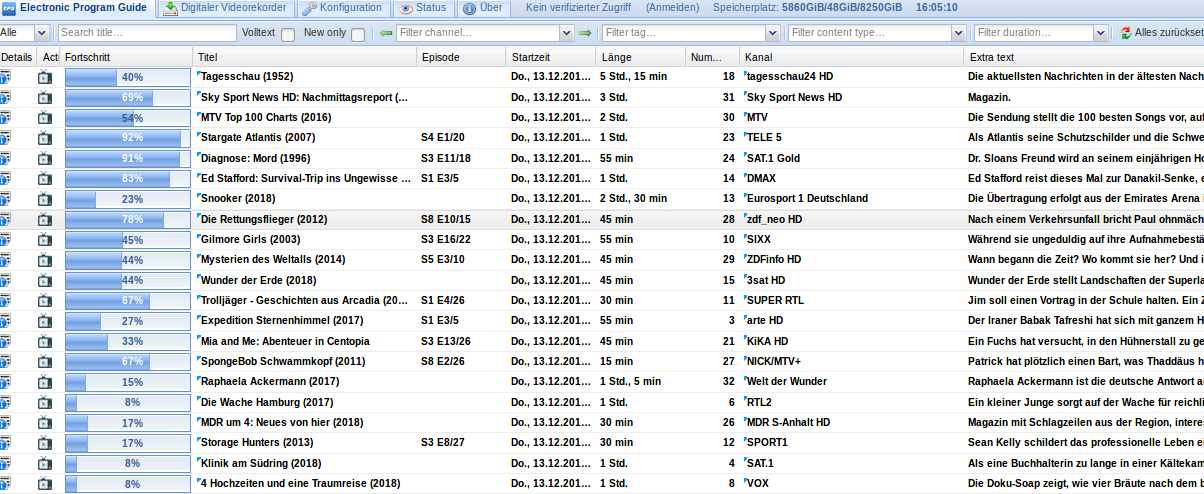Click TV play icon for Mysterien des Weltalls row
1204x494 pixels.
tap(45, 260)
